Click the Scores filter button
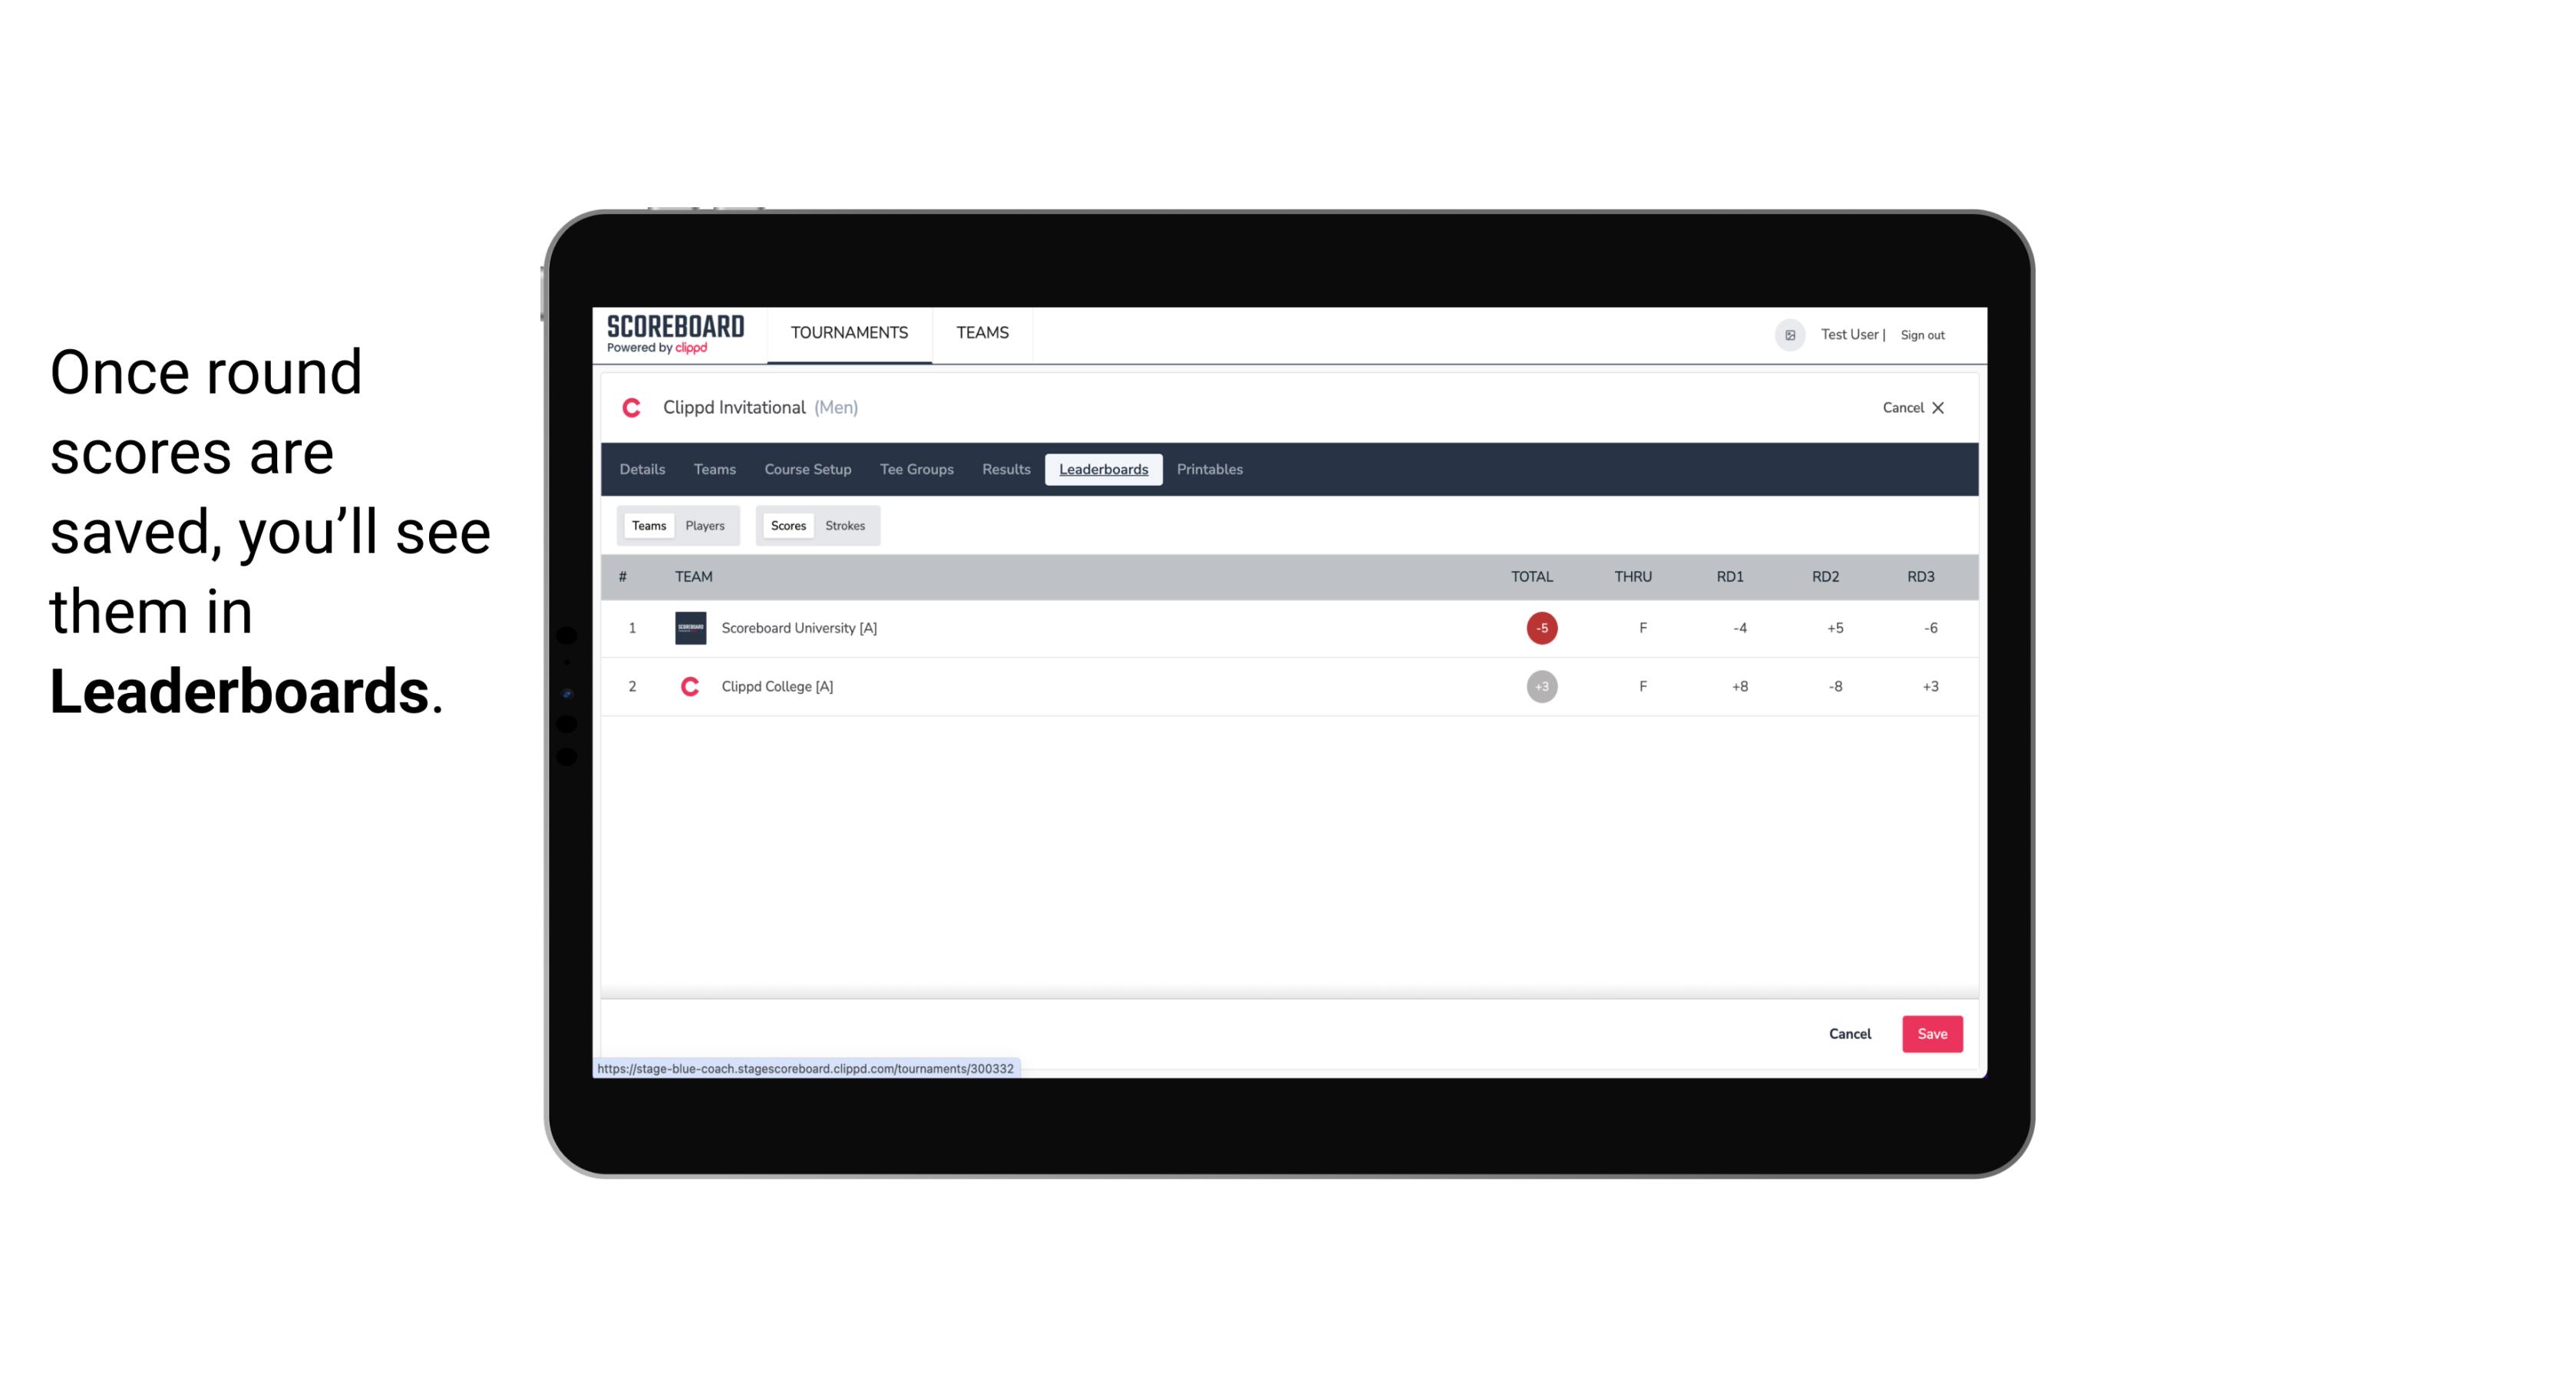 (x=787, y=524)
